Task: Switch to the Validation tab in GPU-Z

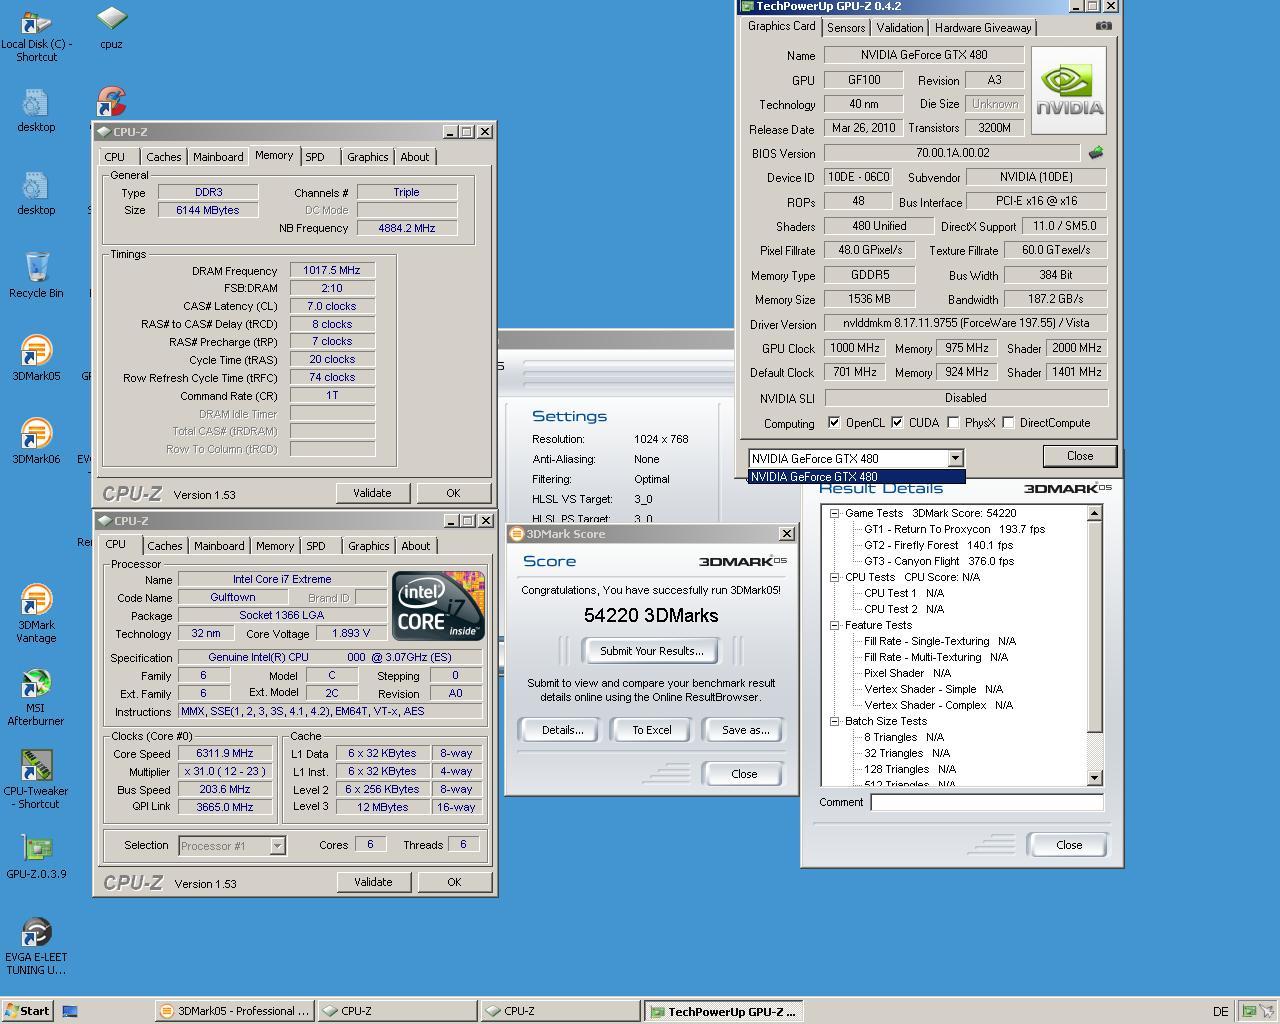Action: click(900, 28)
